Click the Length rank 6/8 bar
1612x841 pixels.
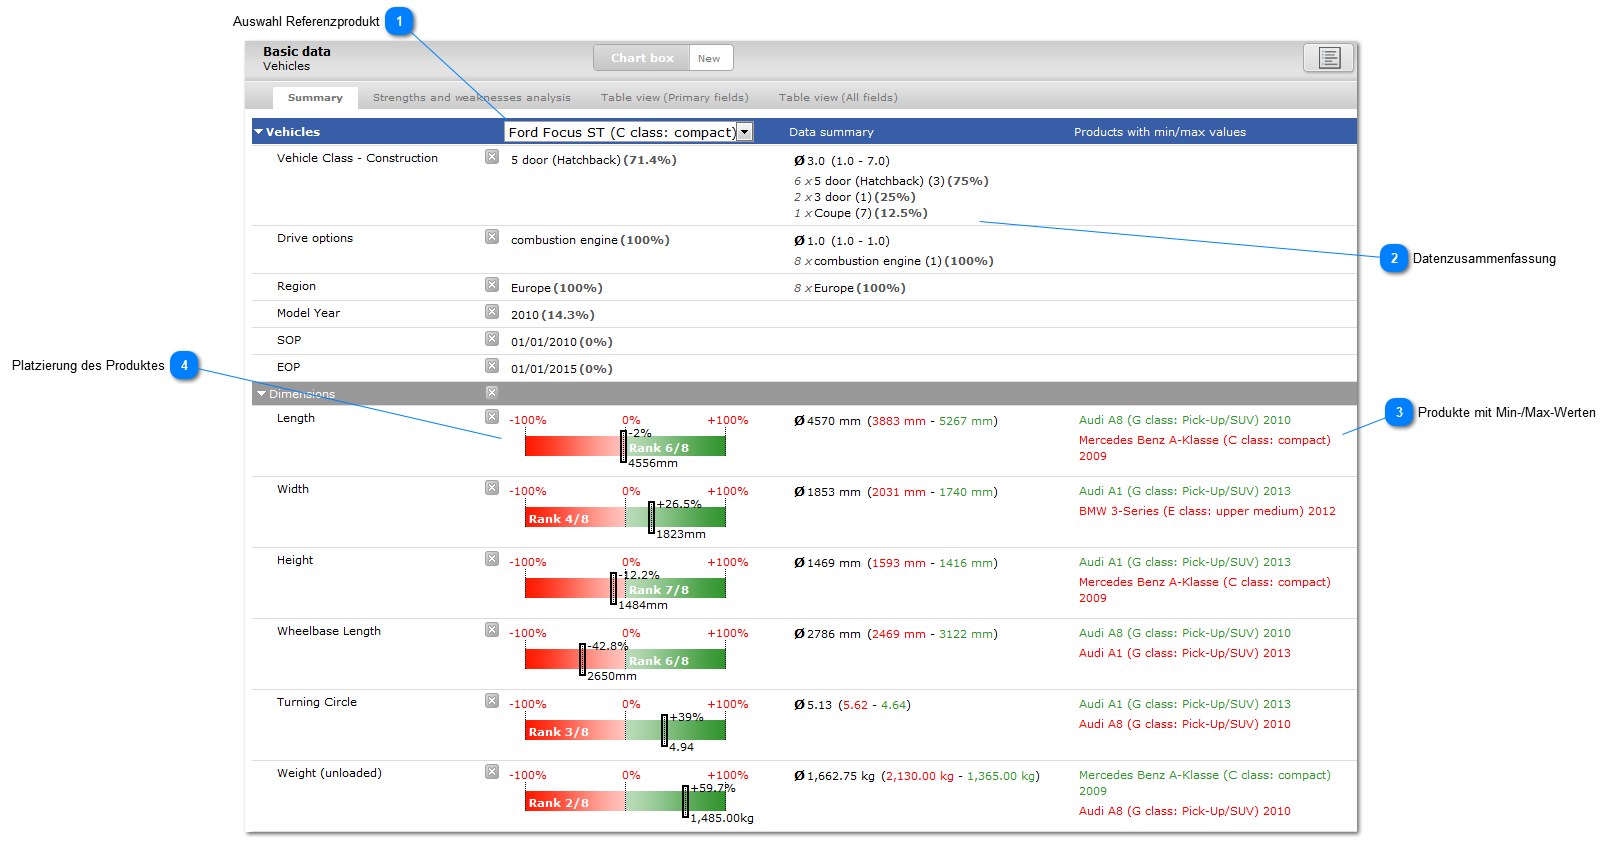(x=625, y=447)
